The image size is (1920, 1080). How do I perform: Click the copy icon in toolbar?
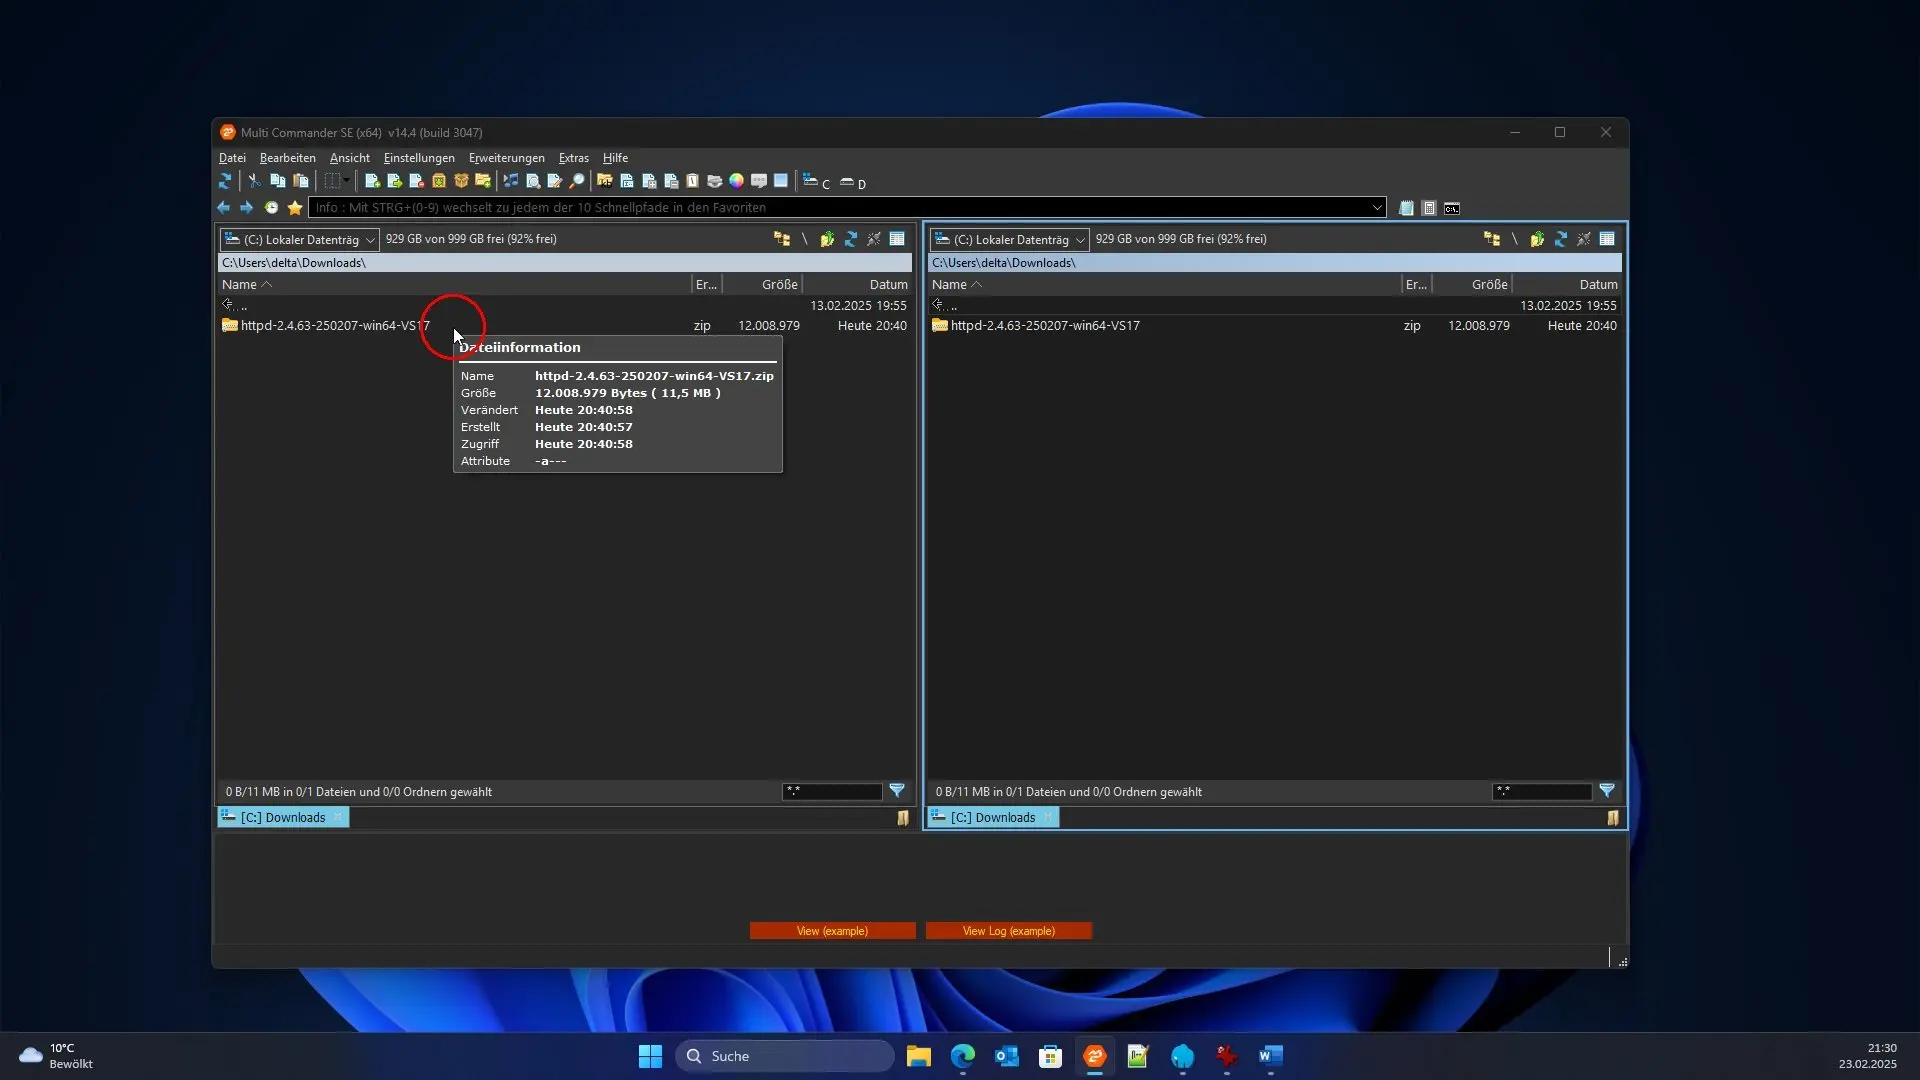coord(277,181)
